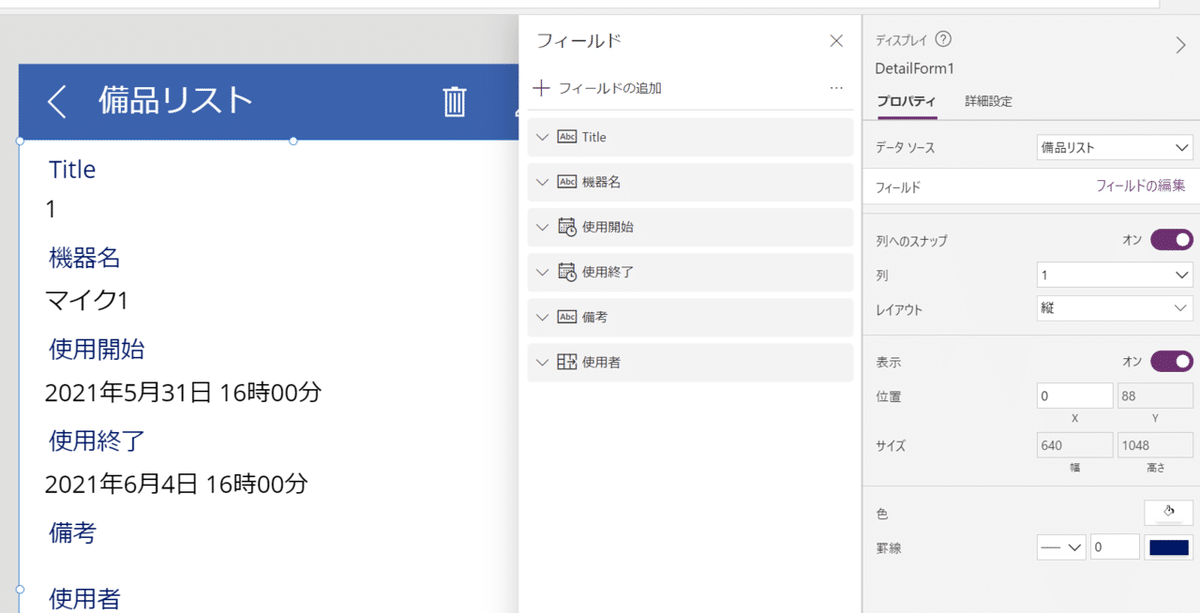Click the dark blue border color swatch
This screenshot has width=1200, height=613.
(1169, 547)
